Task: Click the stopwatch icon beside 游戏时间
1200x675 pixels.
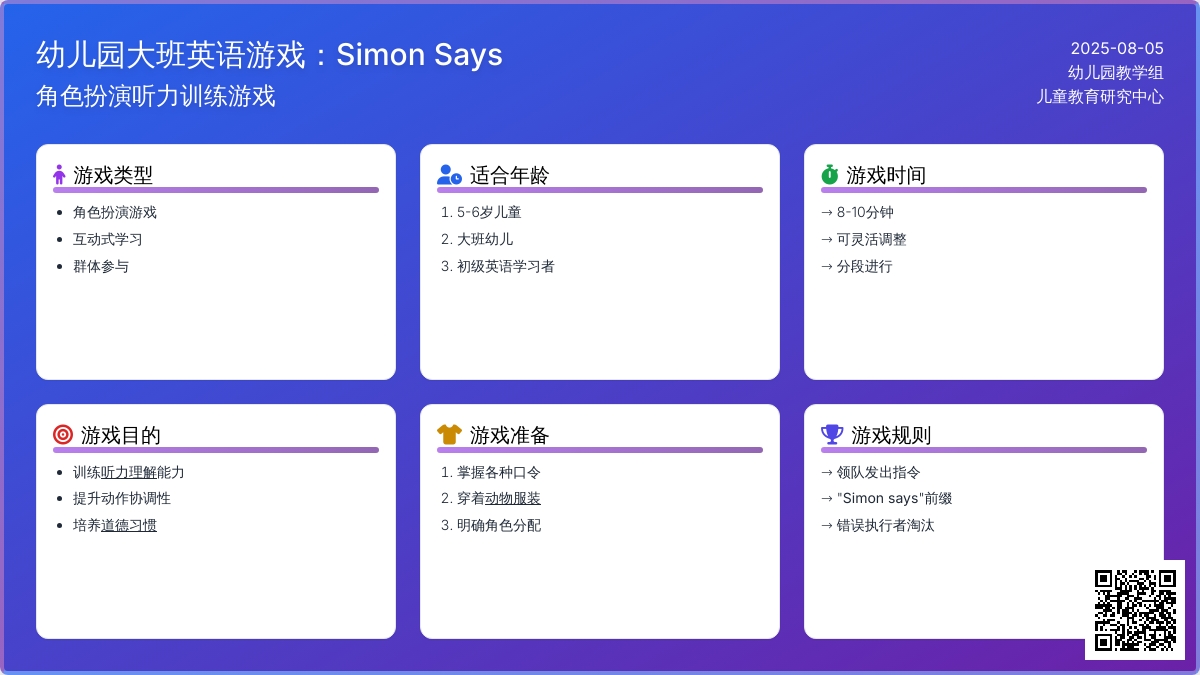Action: coord(830,175)
